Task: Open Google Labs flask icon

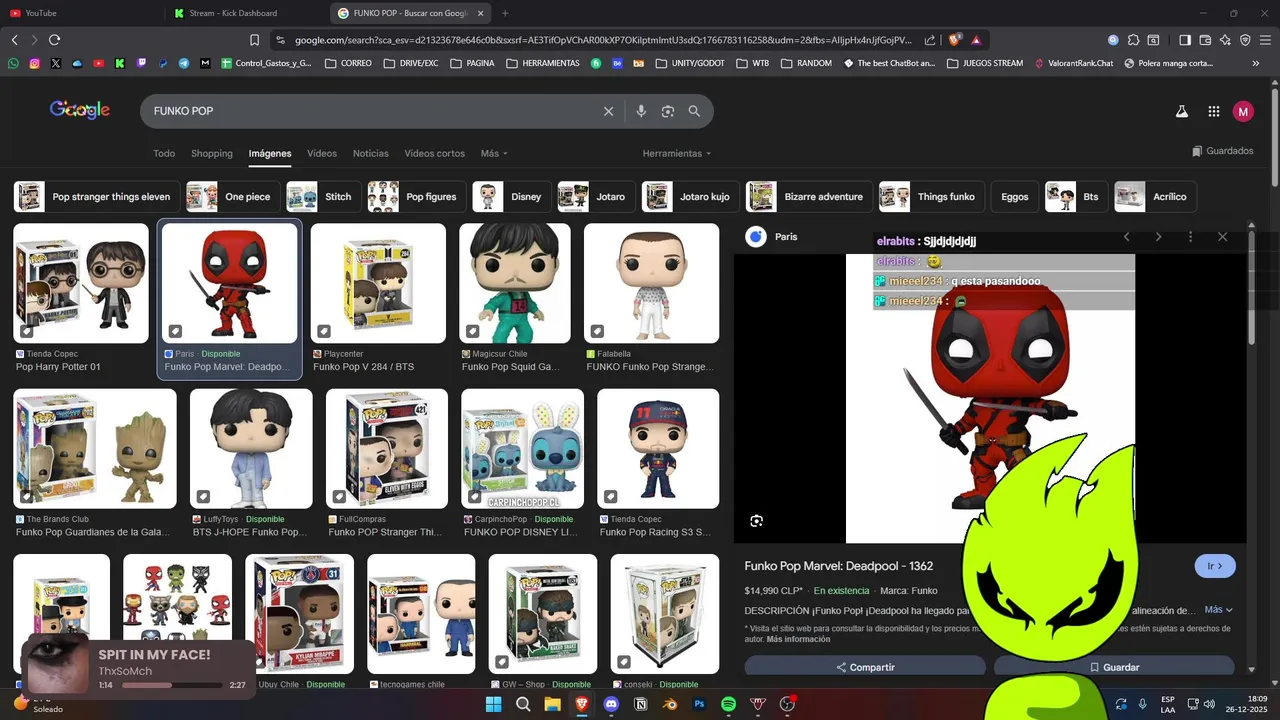Action: 1182,112
